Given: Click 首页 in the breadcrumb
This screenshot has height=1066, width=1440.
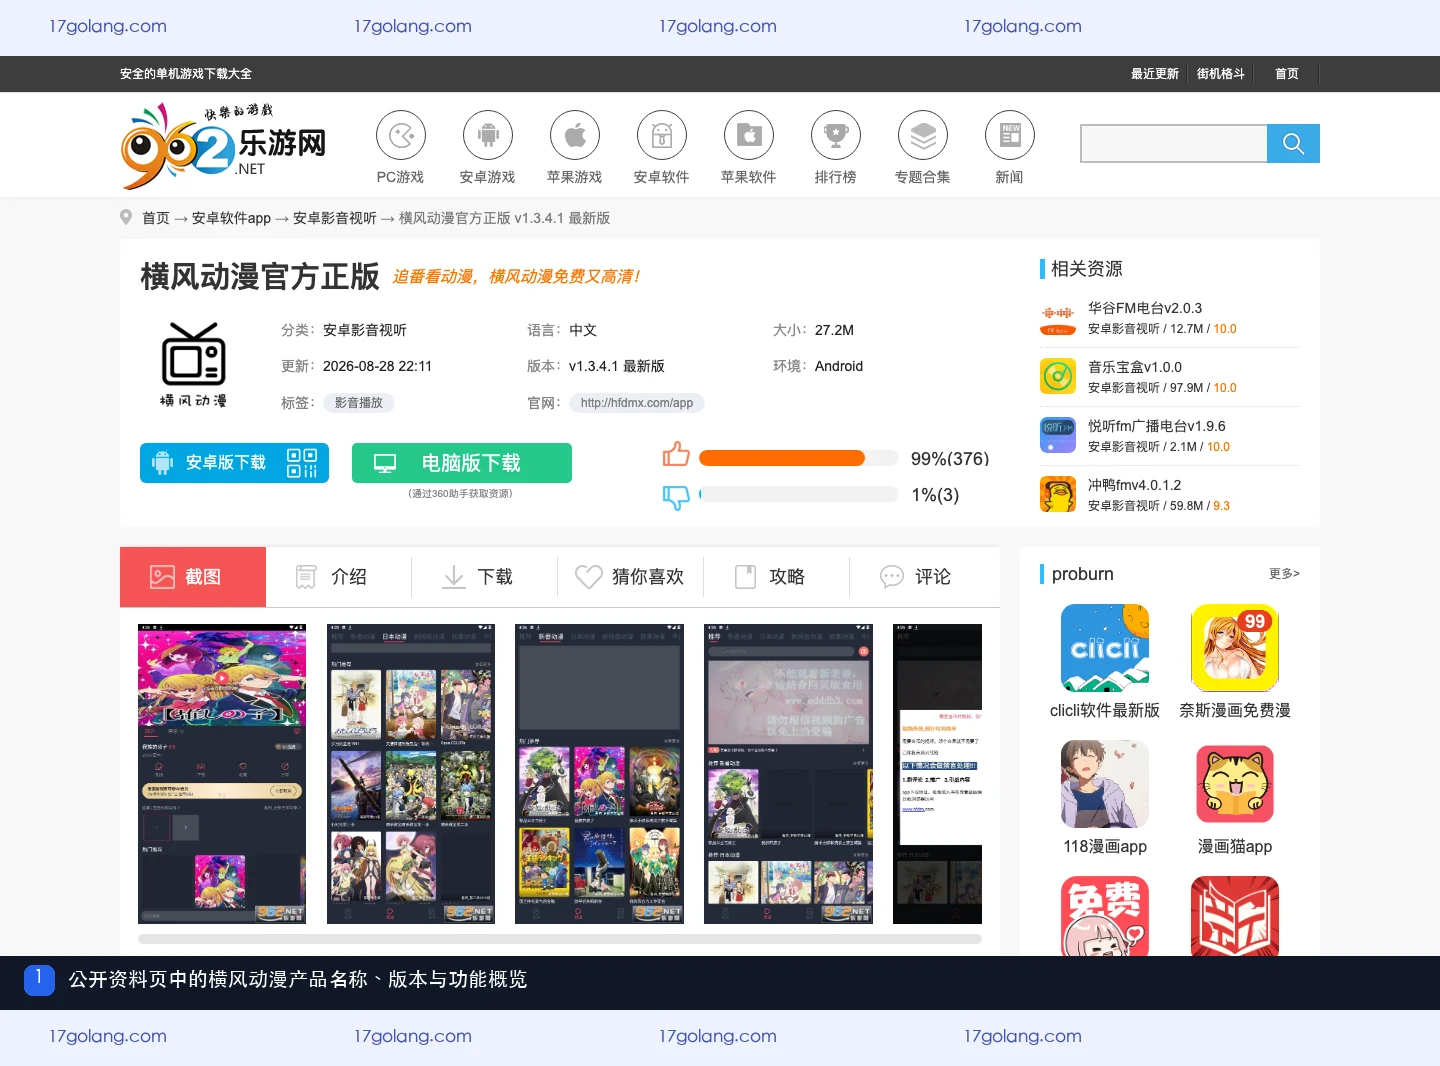Looking at the screenshot, I should [156, 218].
